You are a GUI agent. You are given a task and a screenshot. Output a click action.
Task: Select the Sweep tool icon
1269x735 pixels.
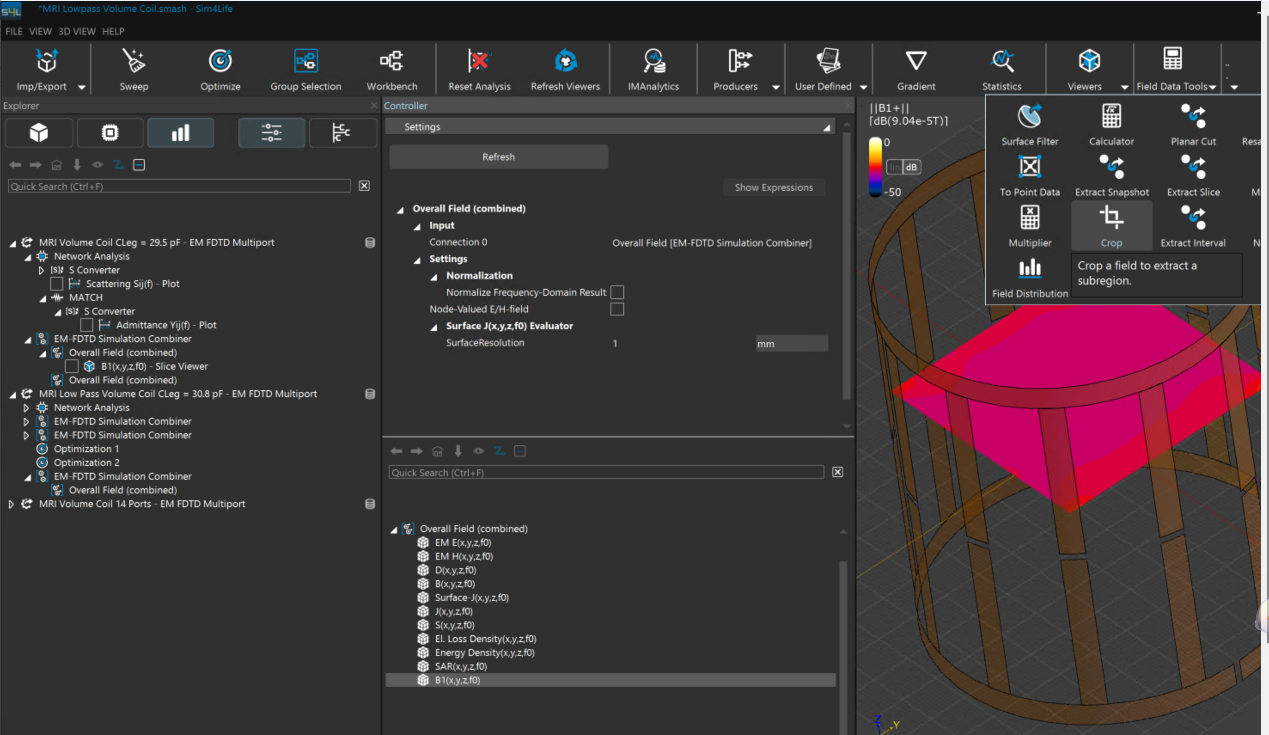coord(134,63)
